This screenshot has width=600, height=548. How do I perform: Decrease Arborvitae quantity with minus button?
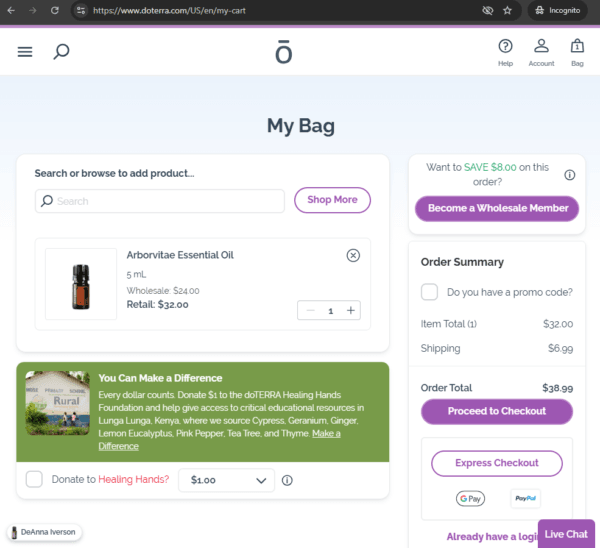311,310
